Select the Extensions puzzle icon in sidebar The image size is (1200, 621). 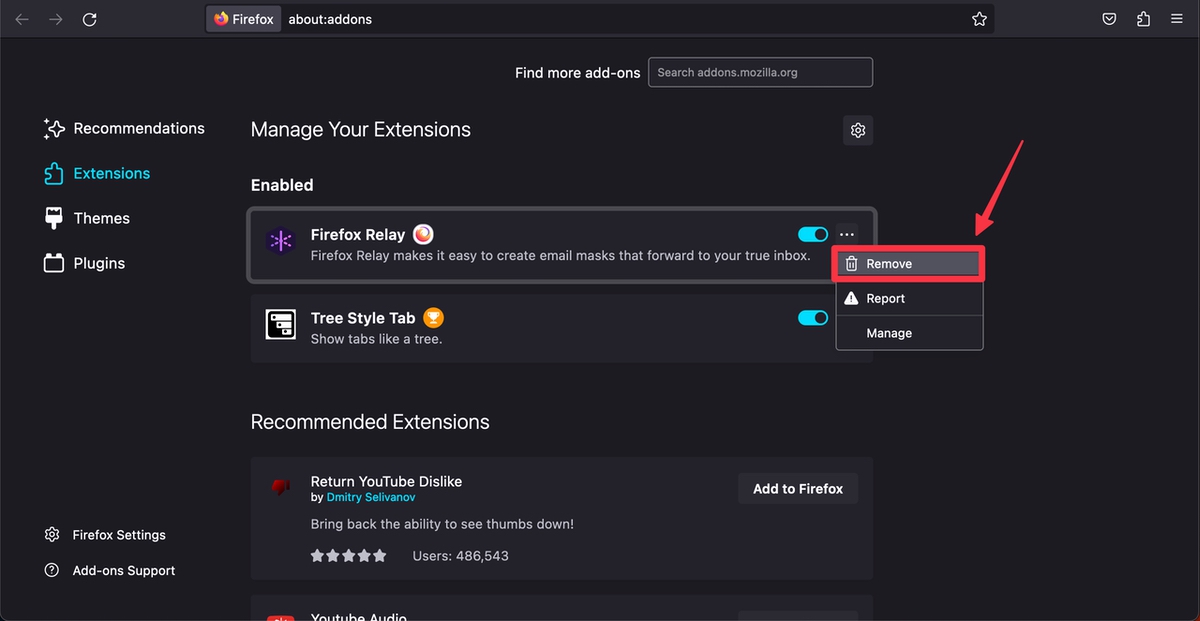[53, 173]
